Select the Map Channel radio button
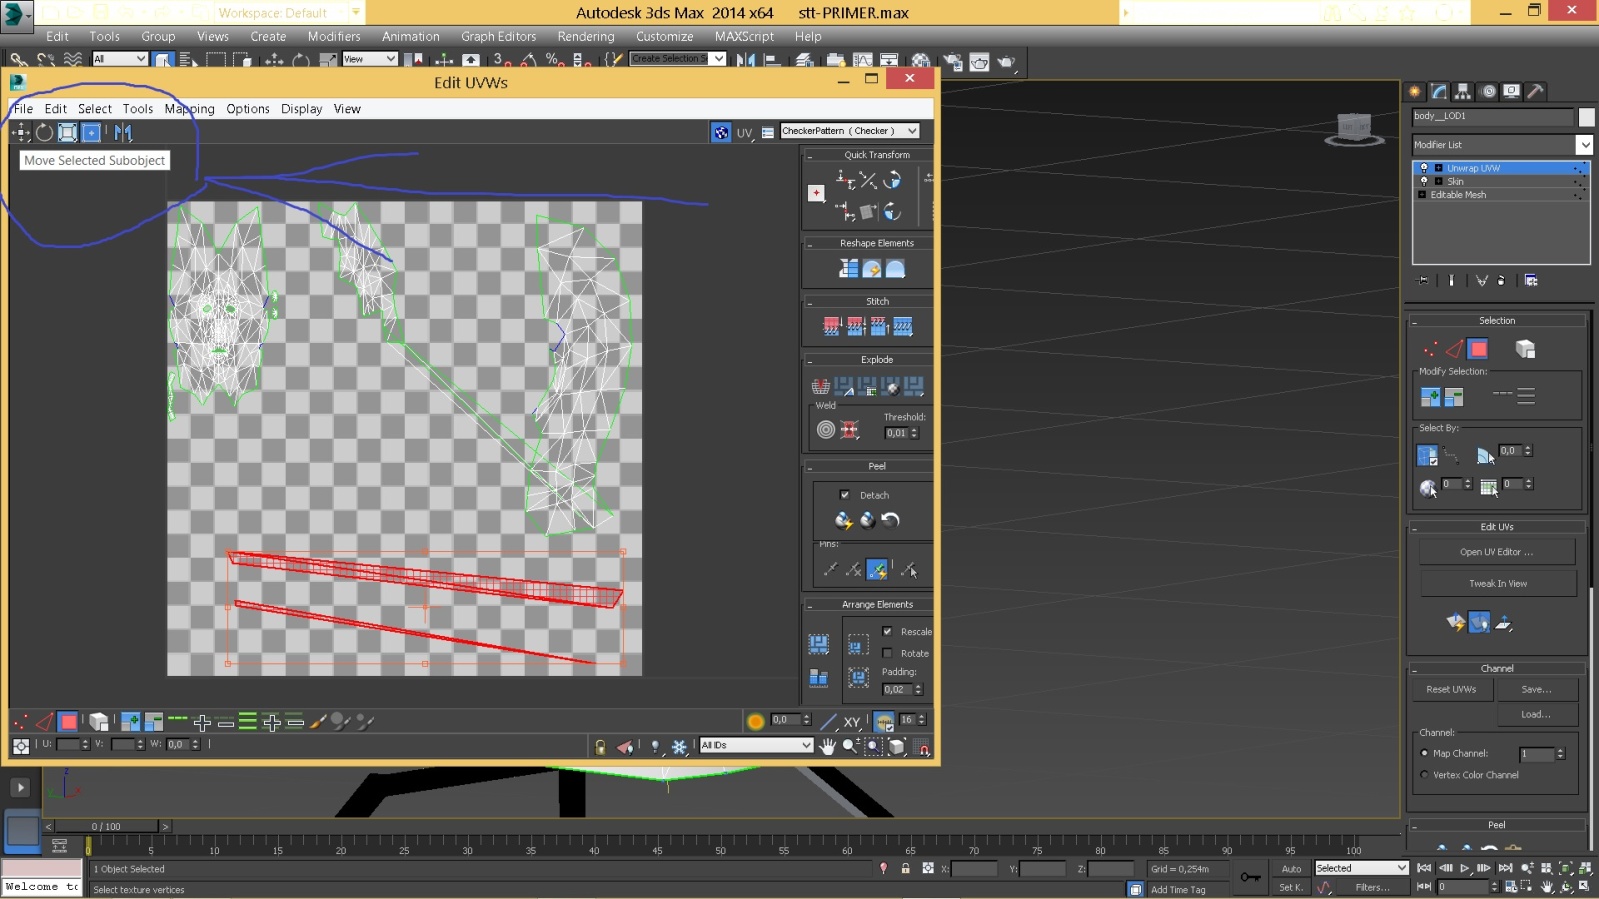 1424,753
